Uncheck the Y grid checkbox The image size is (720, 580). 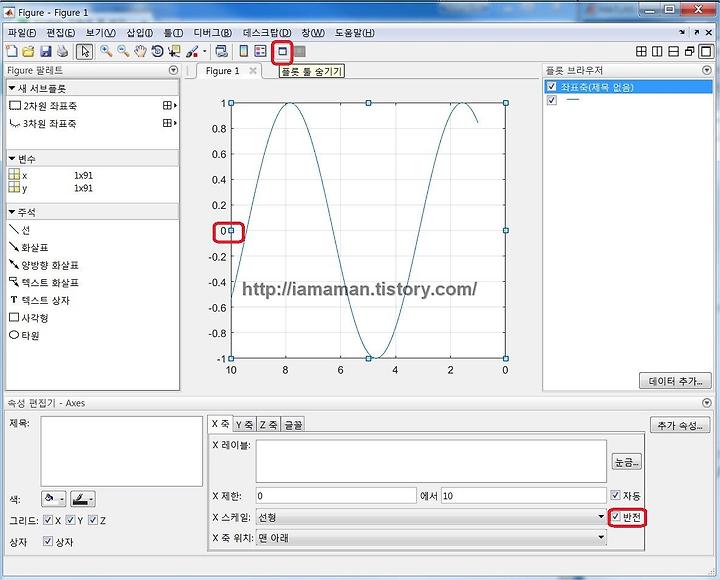point(70,520)
